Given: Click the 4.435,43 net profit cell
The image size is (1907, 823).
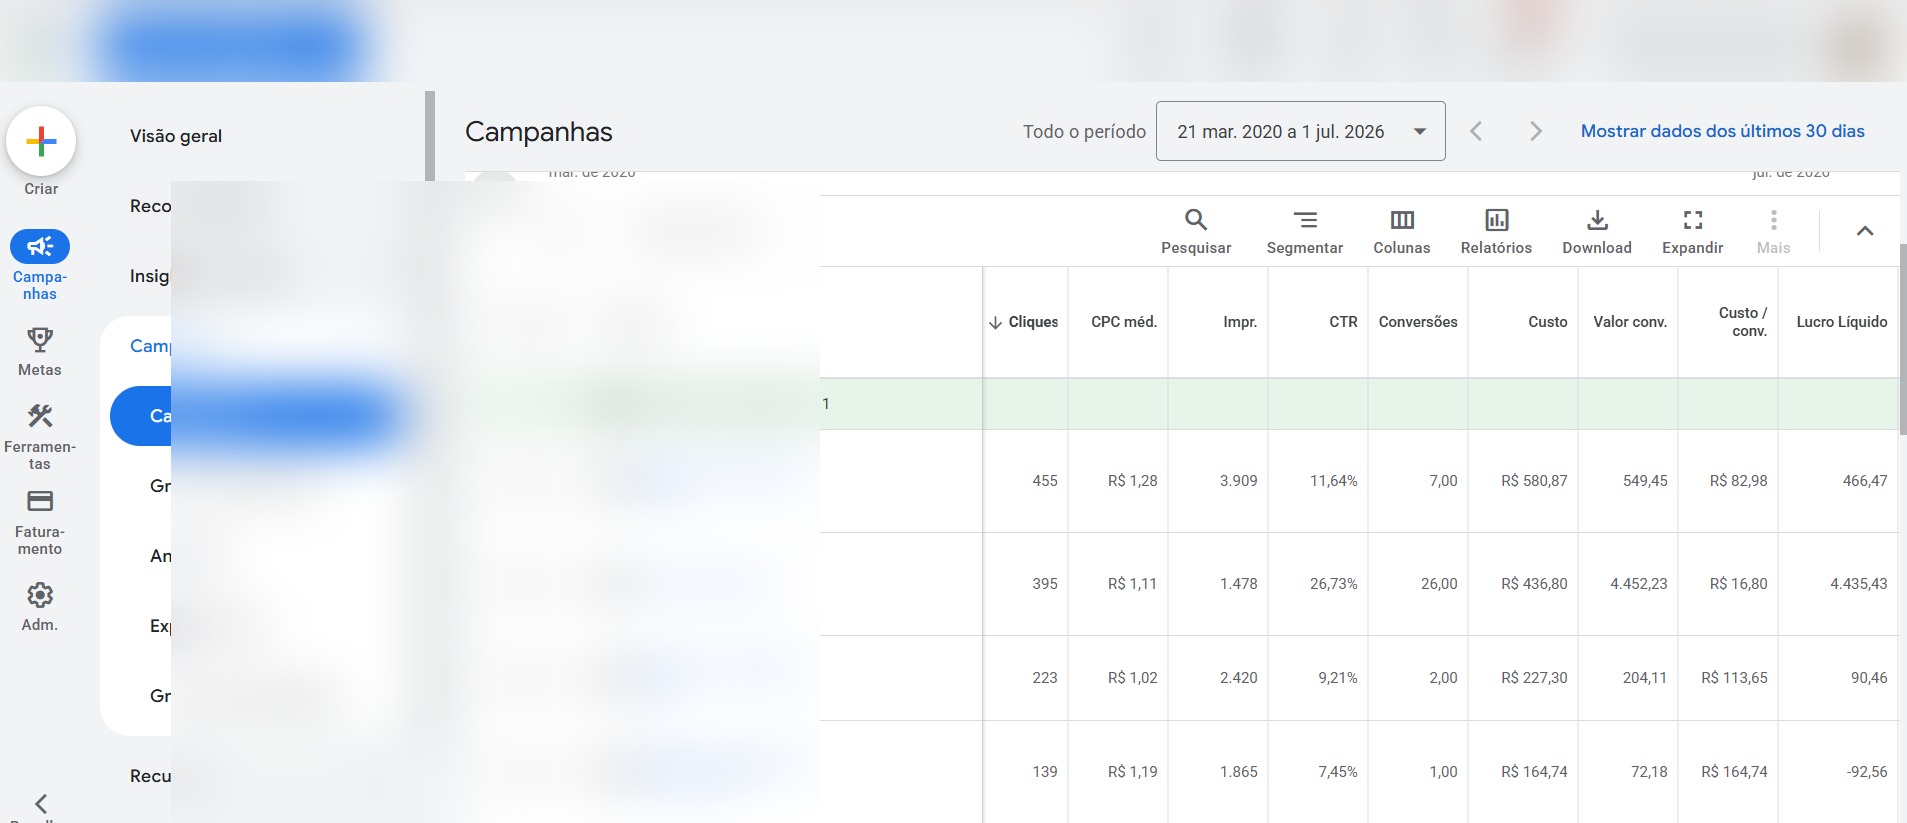Looking at the screenshot, I should point(1859,584).
